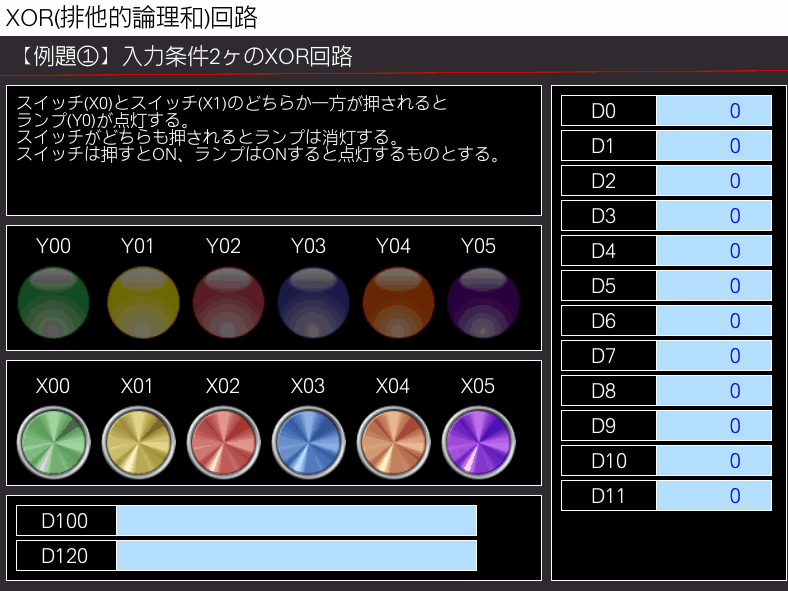
Task: Select the D1 register value field
Action: (714, 146)
